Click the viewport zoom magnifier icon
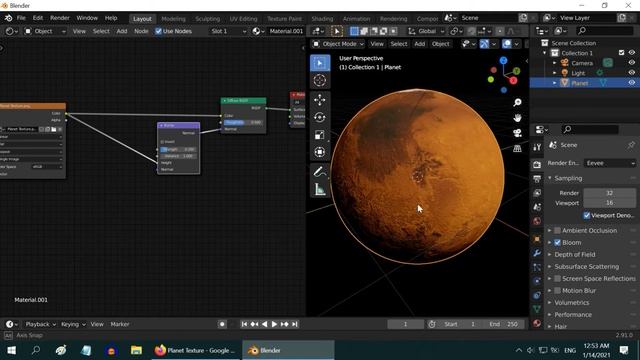This screenshot has width=640, height=360. pyautogui.click(x=517, y=102)
